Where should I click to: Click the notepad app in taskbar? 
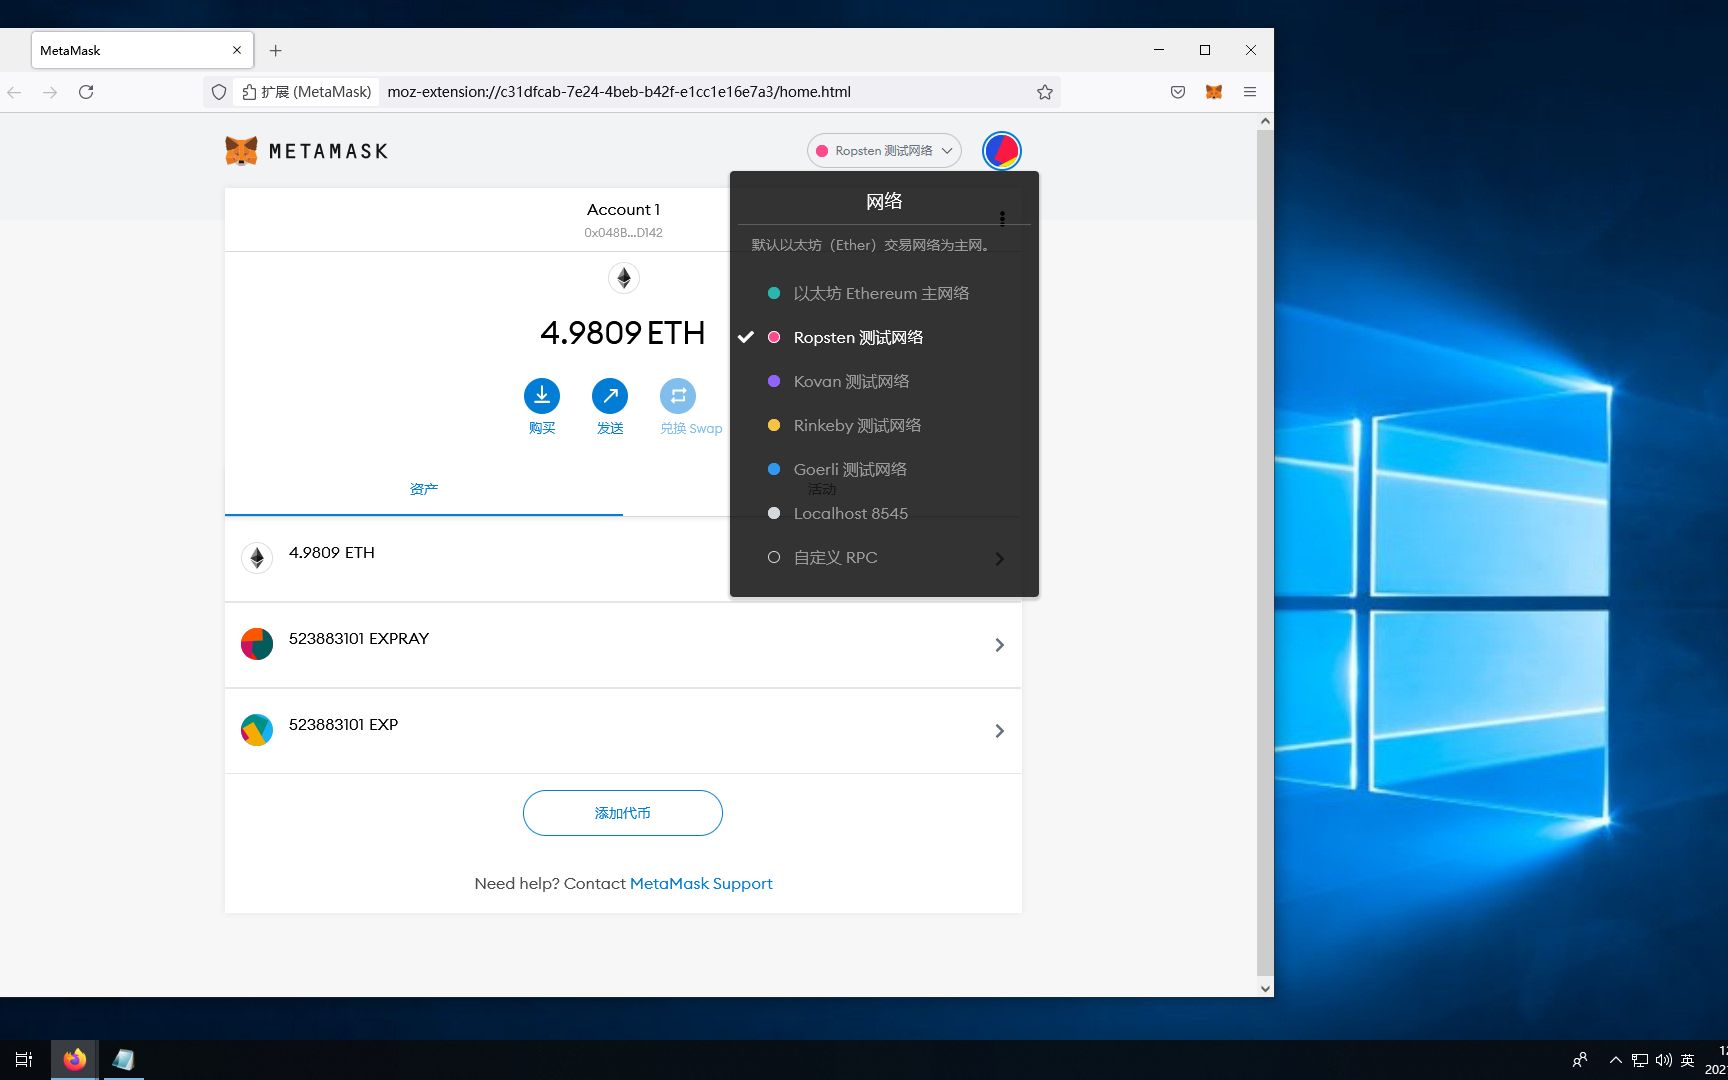(123, 1060)
